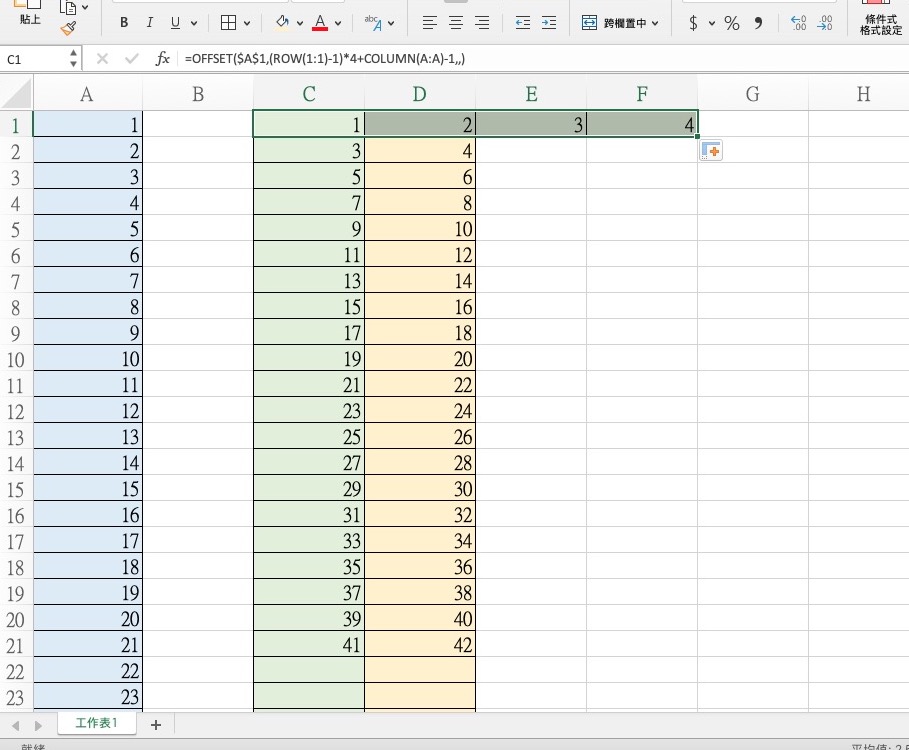The height and width of the screenshot is (750, 909).
Task: Toggle underline formatting
Action: point(176,23)
